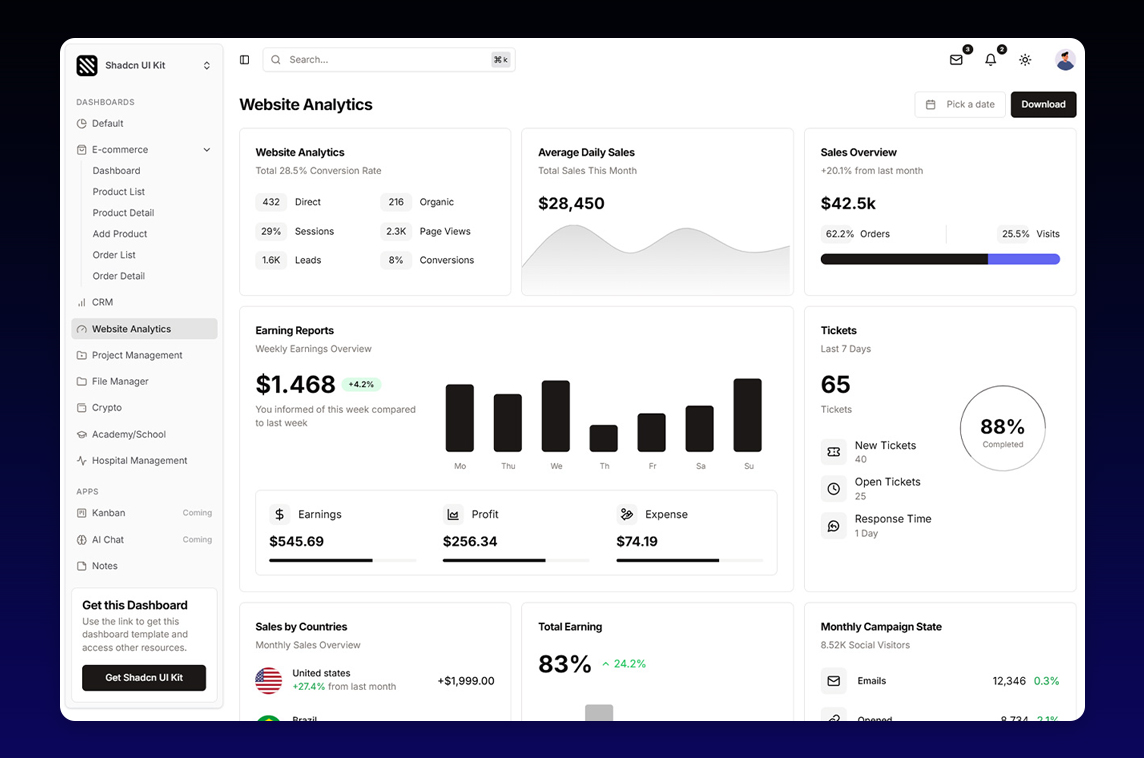1144x758 pixels.
Task: Open Academy/School in sidebar
Action: (144, 434)
